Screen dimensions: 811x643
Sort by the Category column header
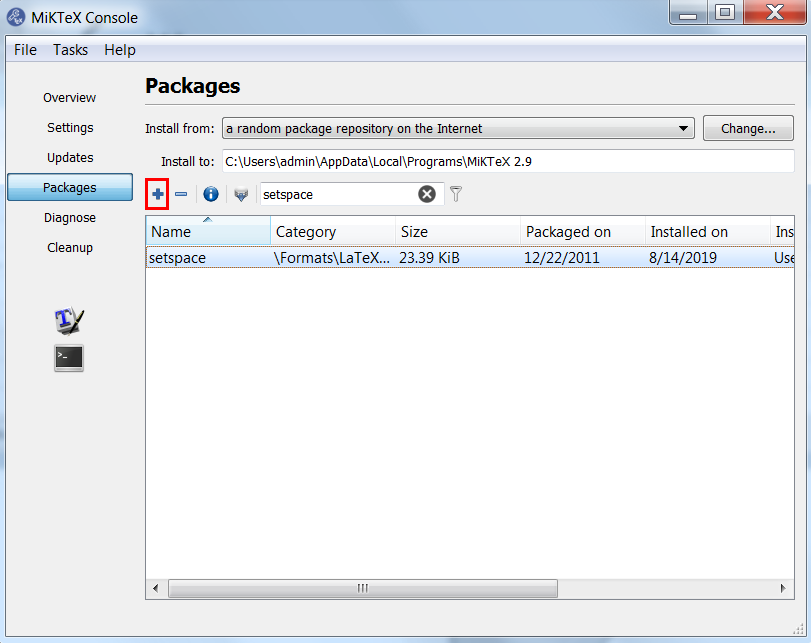333,231
